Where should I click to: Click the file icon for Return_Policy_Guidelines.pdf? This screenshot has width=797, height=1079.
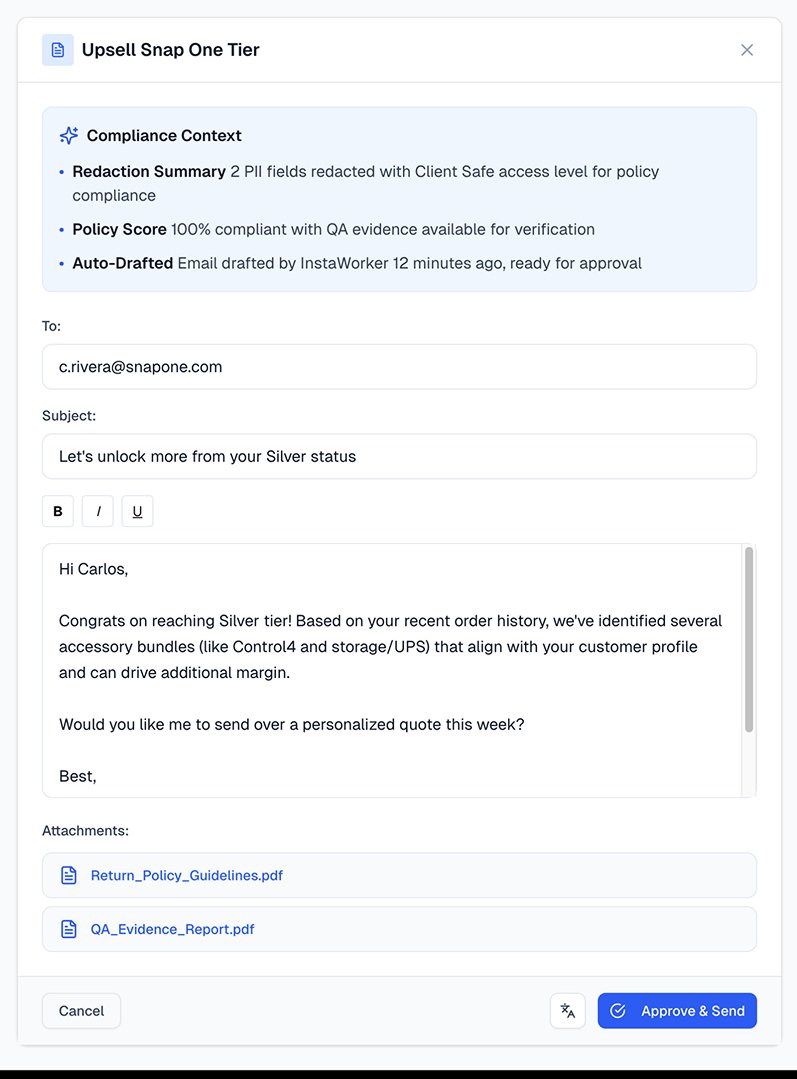pos(69,876)
